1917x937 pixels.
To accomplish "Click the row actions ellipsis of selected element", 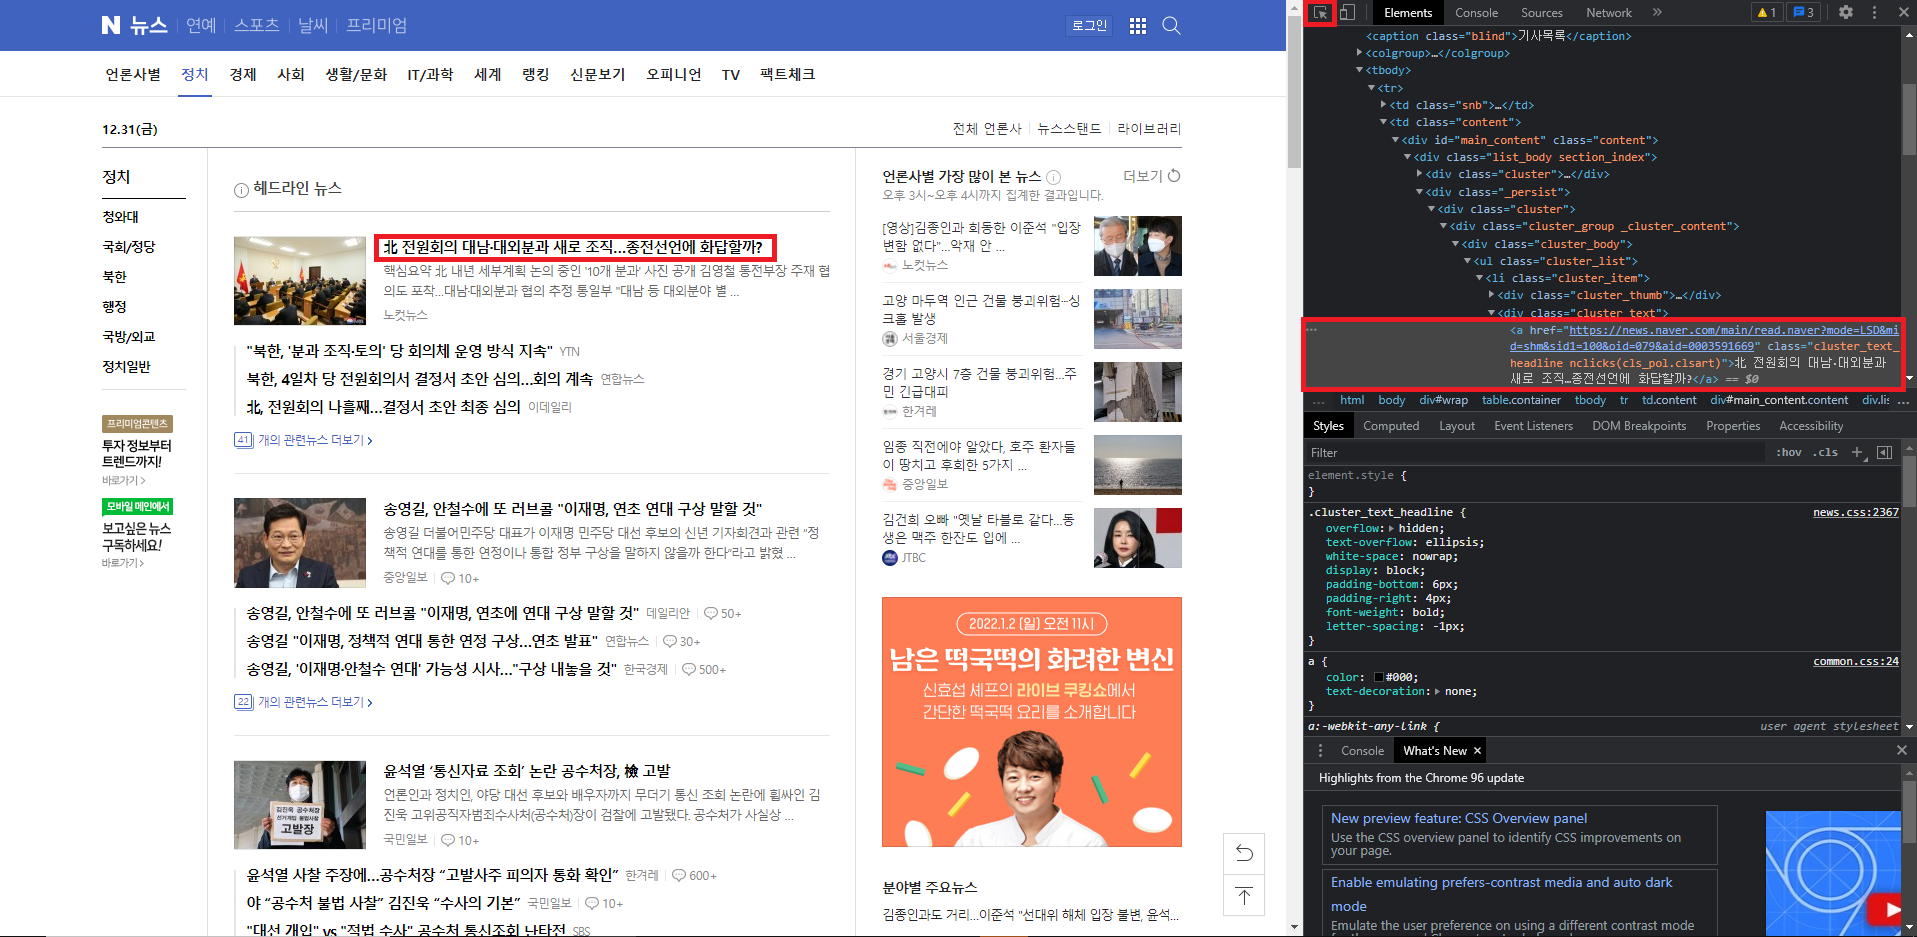I will pos(1312,329).
